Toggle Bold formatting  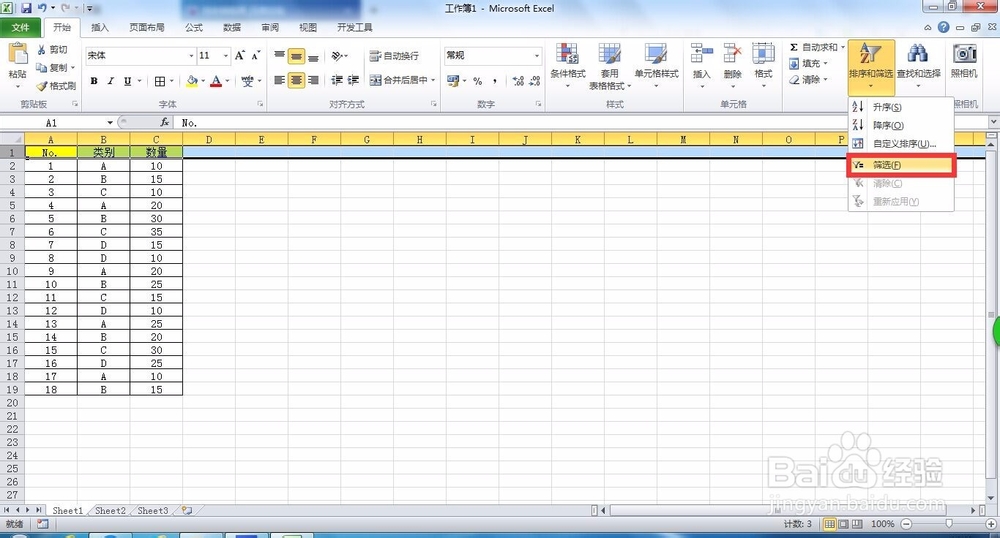[x=94, y=81]
